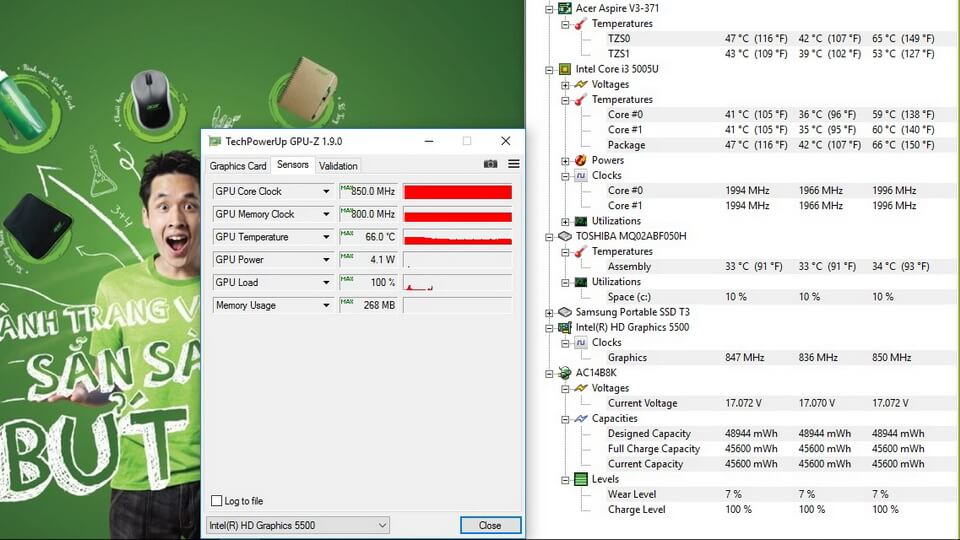Screen dimensions: 960x540
Task: Click the Close button in GPU-Z
Action: pyautogui.click(x=490, y=525)
